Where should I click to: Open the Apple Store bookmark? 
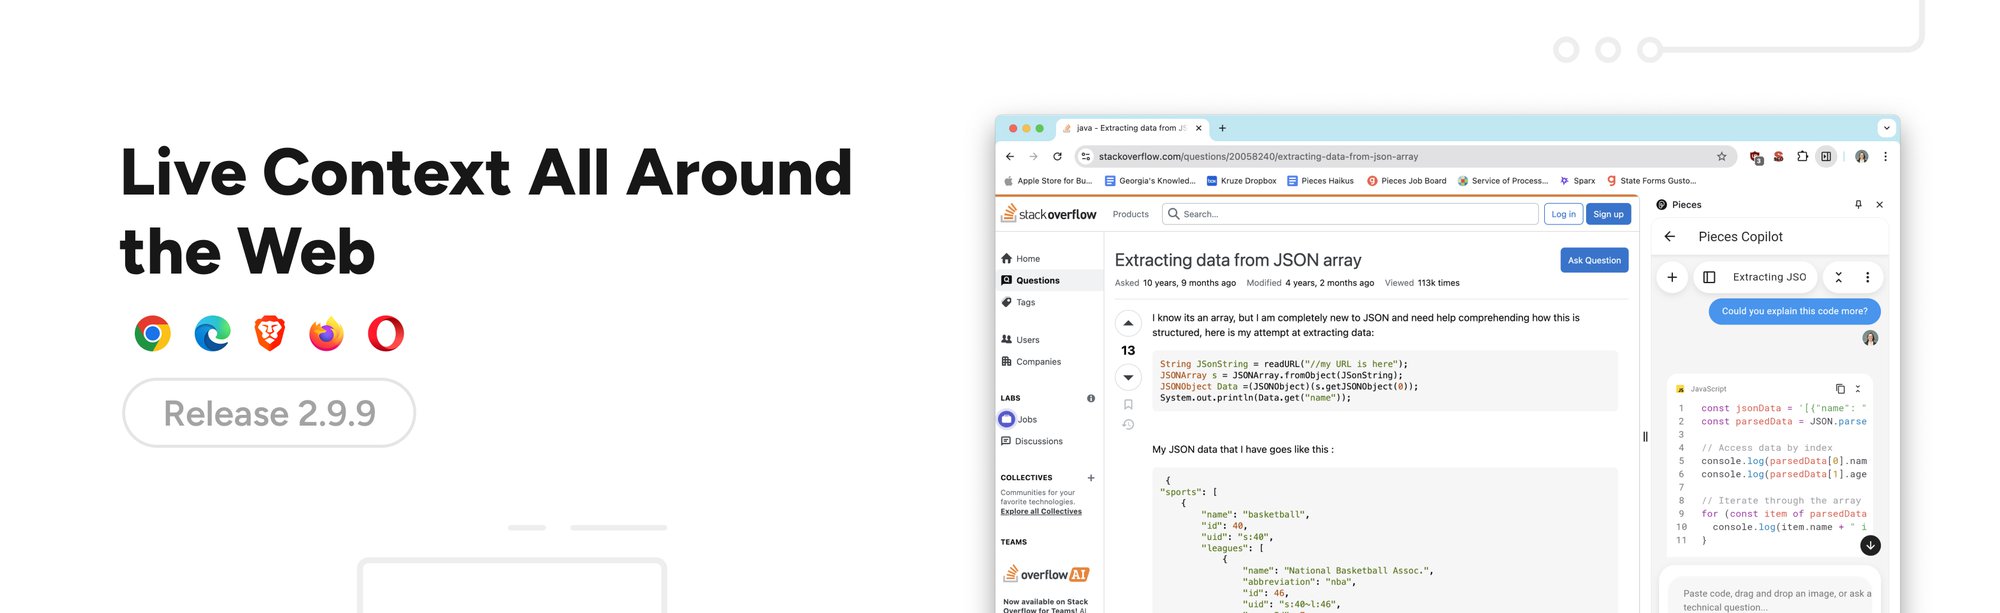tap(1048, 181)
